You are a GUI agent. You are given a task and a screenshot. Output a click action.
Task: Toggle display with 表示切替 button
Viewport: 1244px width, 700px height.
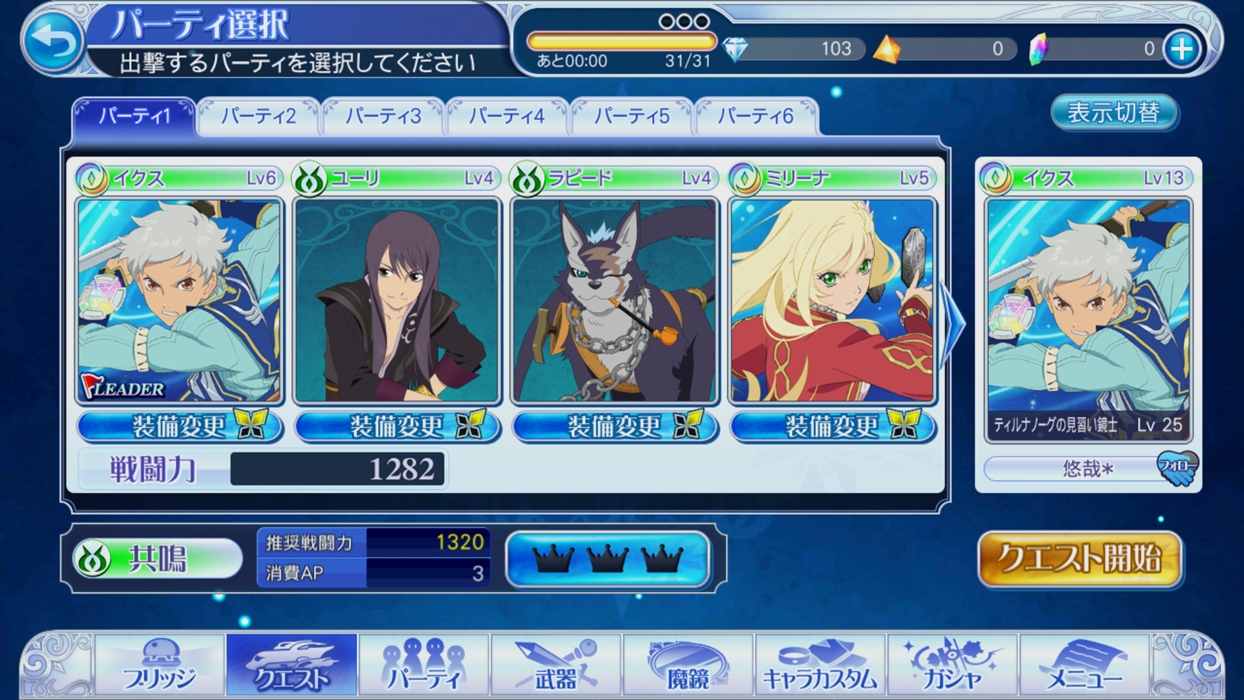(1114, 112)
